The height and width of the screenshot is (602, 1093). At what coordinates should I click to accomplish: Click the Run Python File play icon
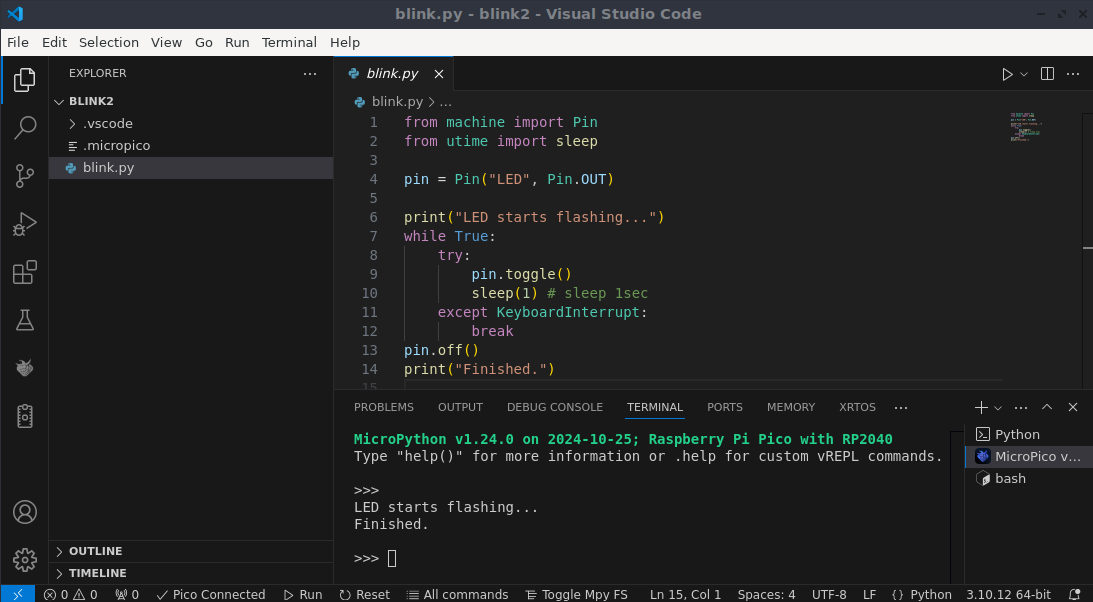[x=1007, y=74]
